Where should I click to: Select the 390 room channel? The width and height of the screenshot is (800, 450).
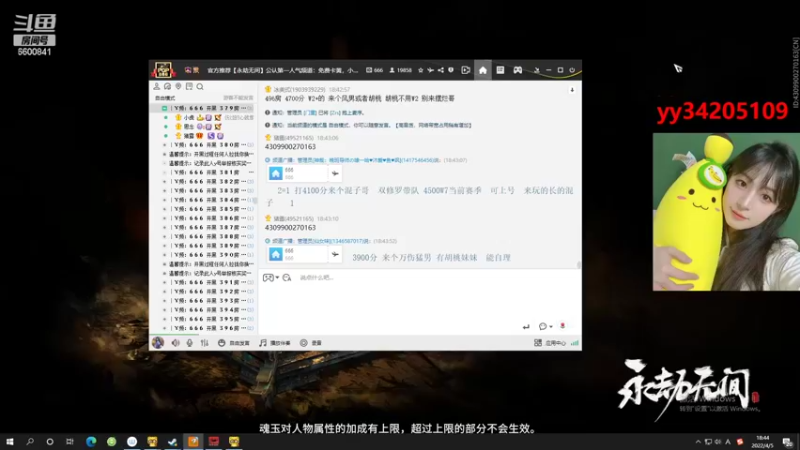(x=207, y=255)
